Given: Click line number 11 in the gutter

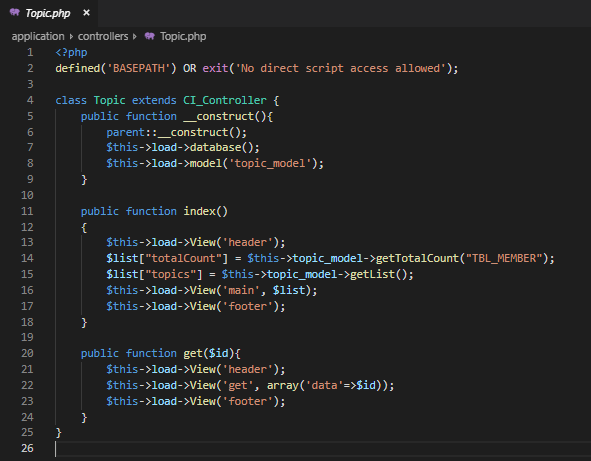Looking at the screenshot, I should coord(27,211).
